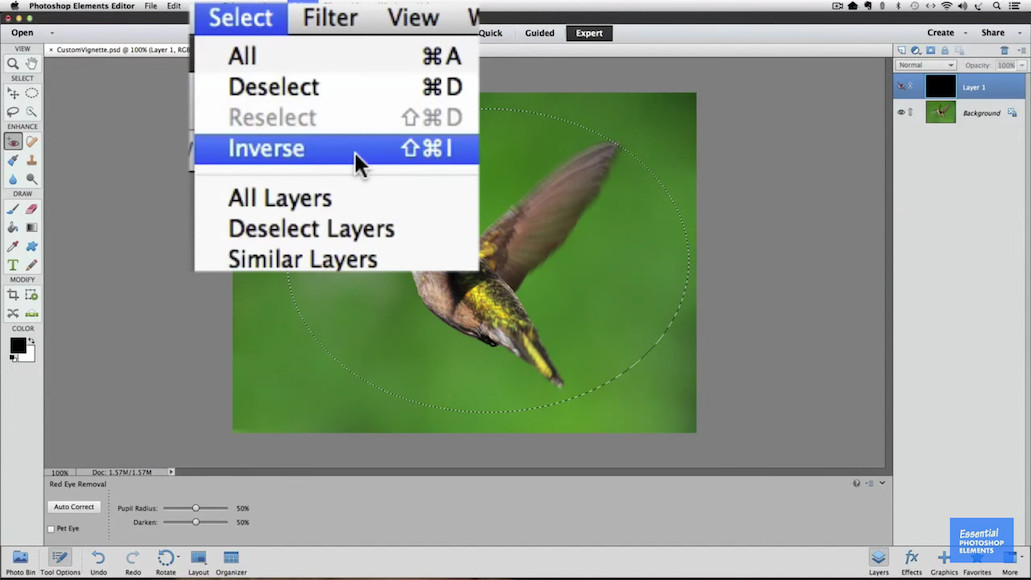Select the Hand tool
The height and width of the screenshot is (580, 1031).
point(32,64)
